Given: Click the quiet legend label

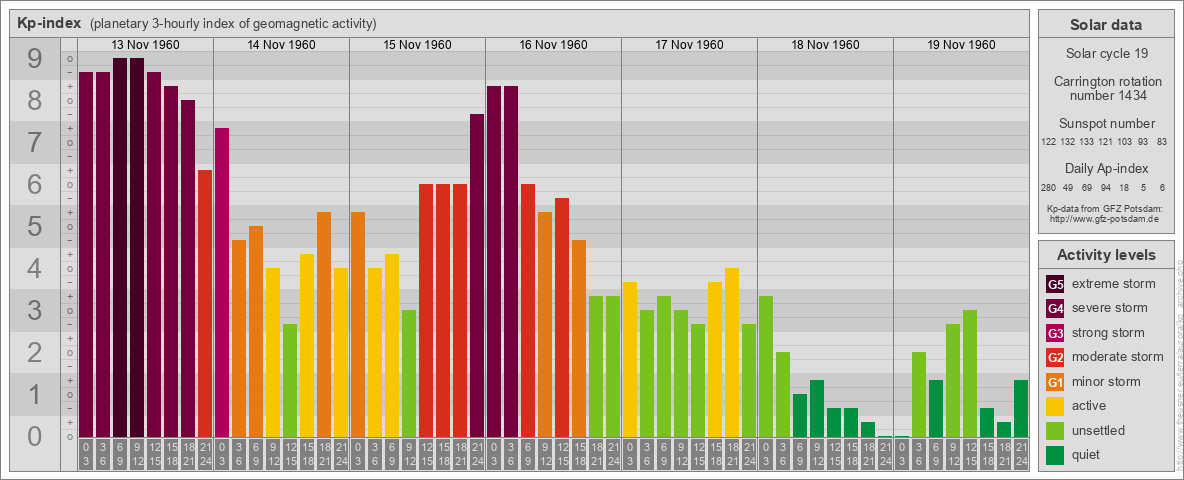Looking at the screenshot, I should tap(1087, 455).
